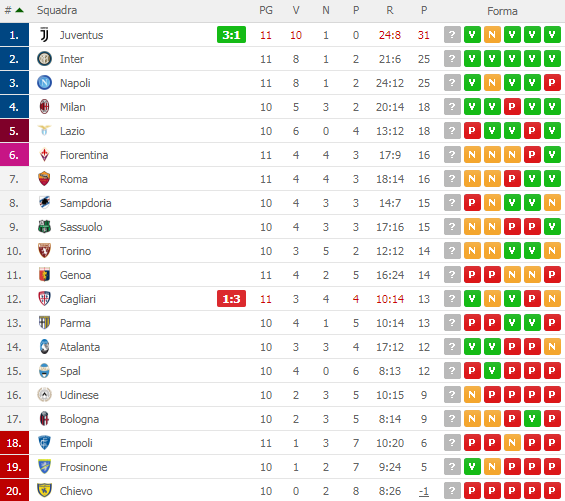Click the Chievo club crest
The image size is (565, 501).
pyautogui.click(x=44, y=491)
